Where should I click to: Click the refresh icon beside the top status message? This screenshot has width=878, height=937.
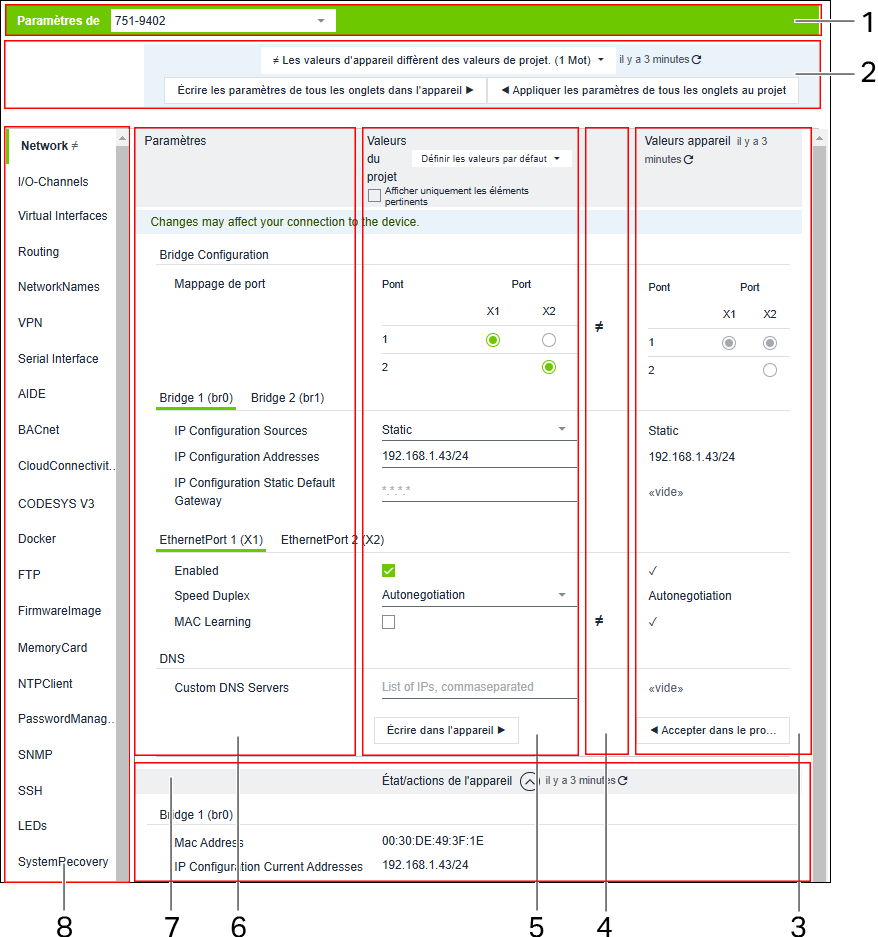pos(697,60)
